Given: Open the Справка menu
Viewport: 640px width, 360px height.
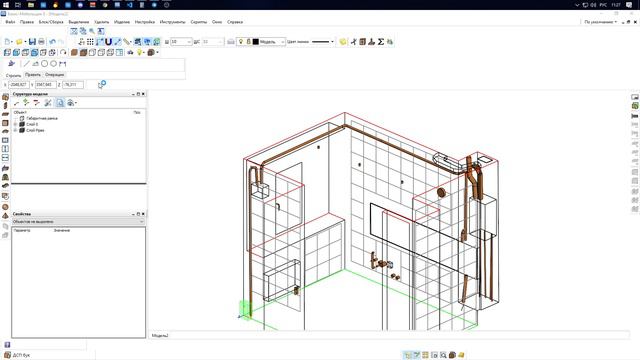Looking at the screenshot, I should (x=235, y=22).
